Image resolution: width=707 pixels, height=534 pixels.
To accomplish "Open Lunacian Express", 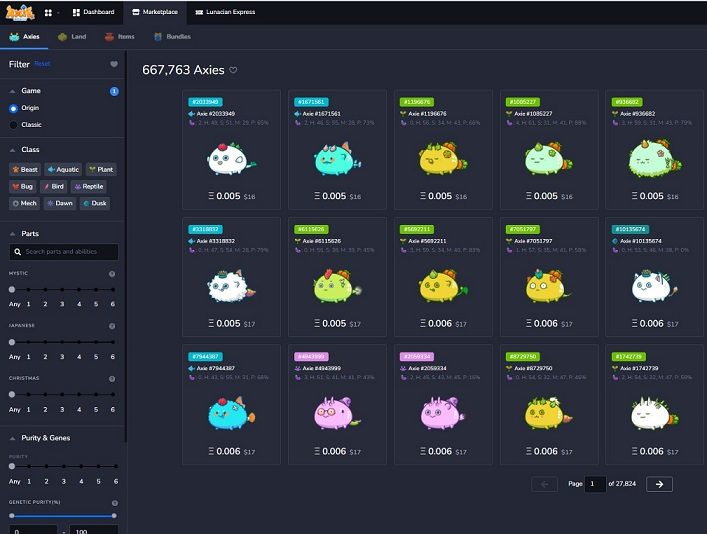I will tap(225, 12).
